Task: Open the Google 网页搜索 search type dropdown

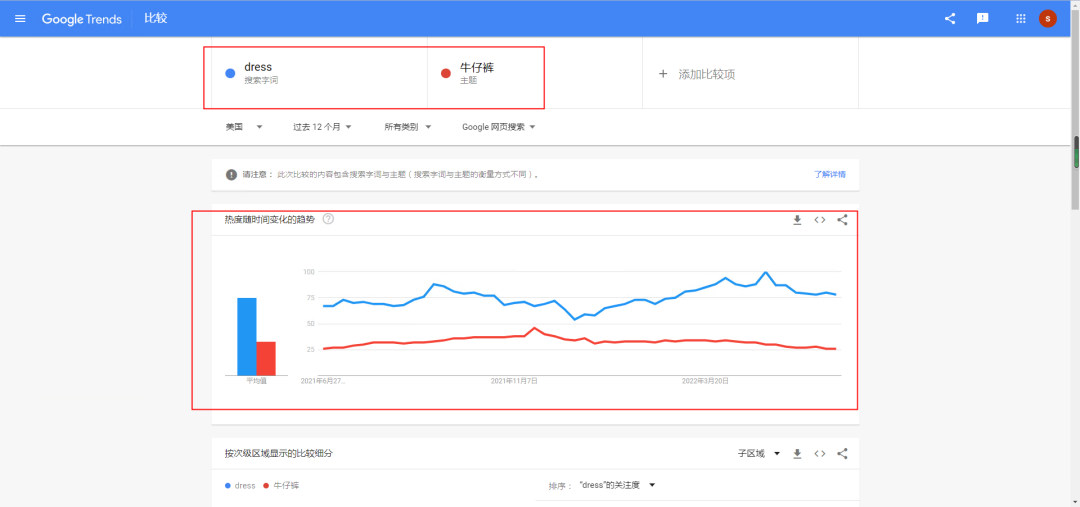Action: click(499, 127)
